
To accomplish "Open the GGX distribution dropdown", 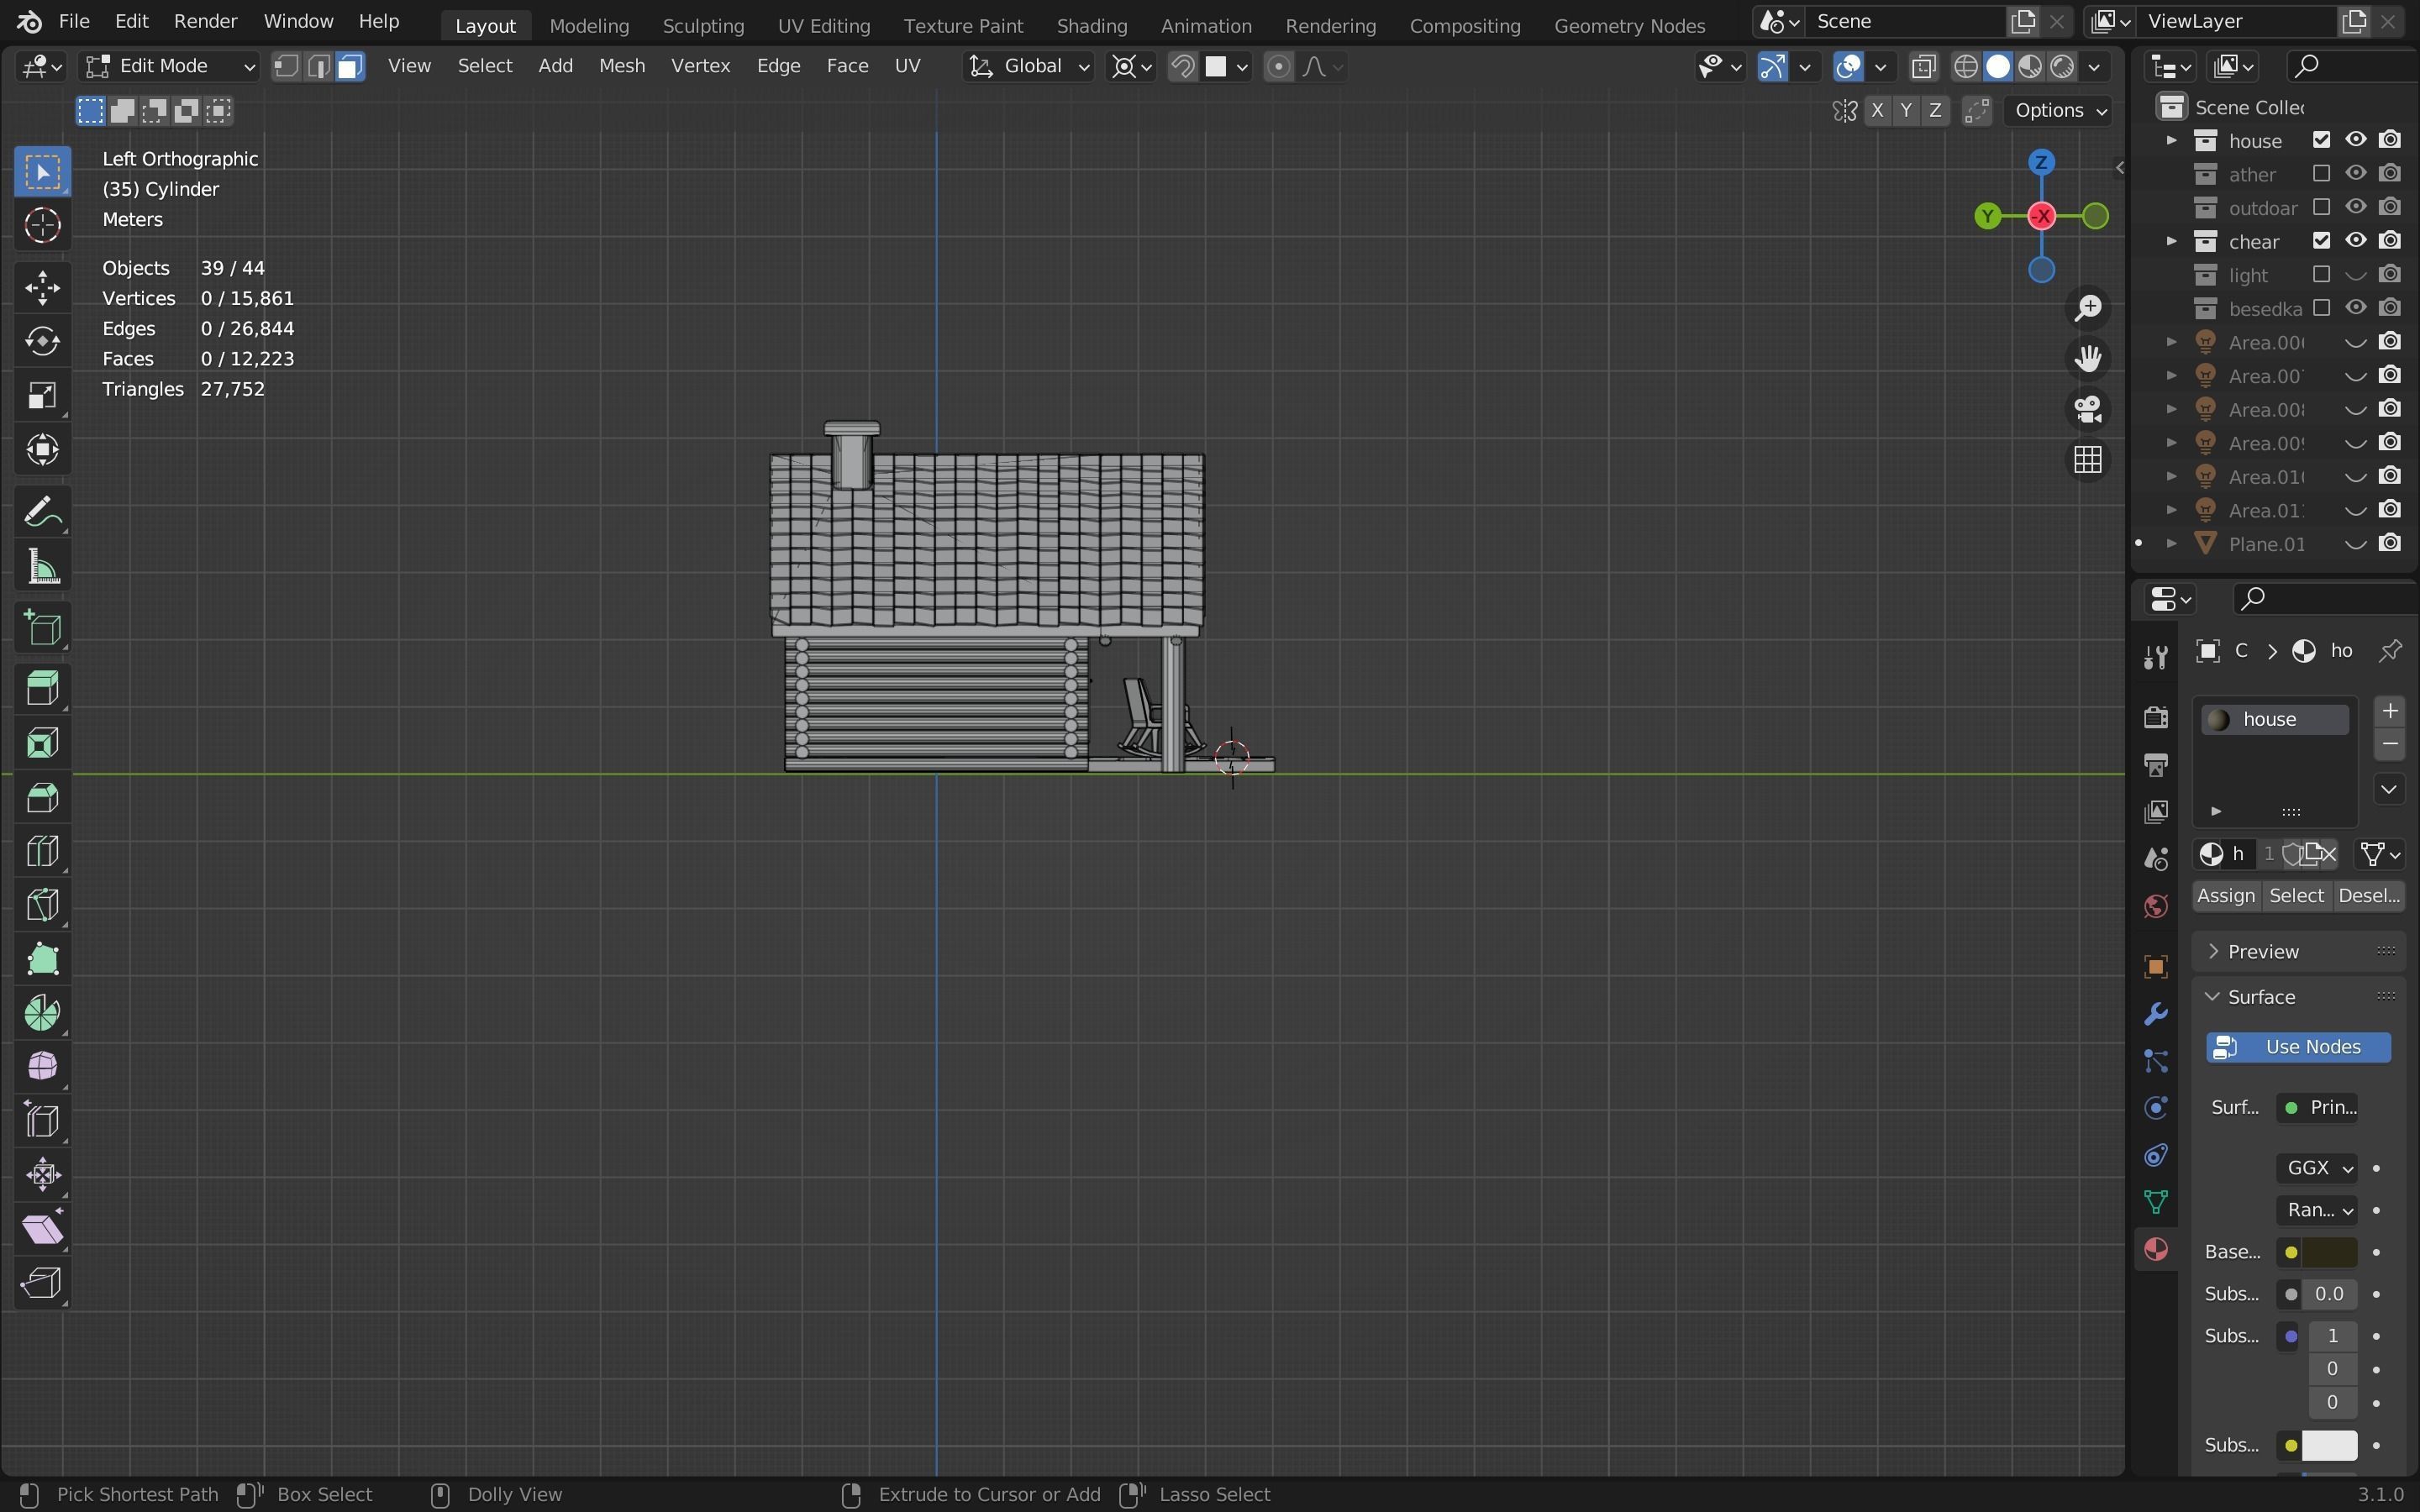I will pyautogui.click(x=2317, y=1168).
